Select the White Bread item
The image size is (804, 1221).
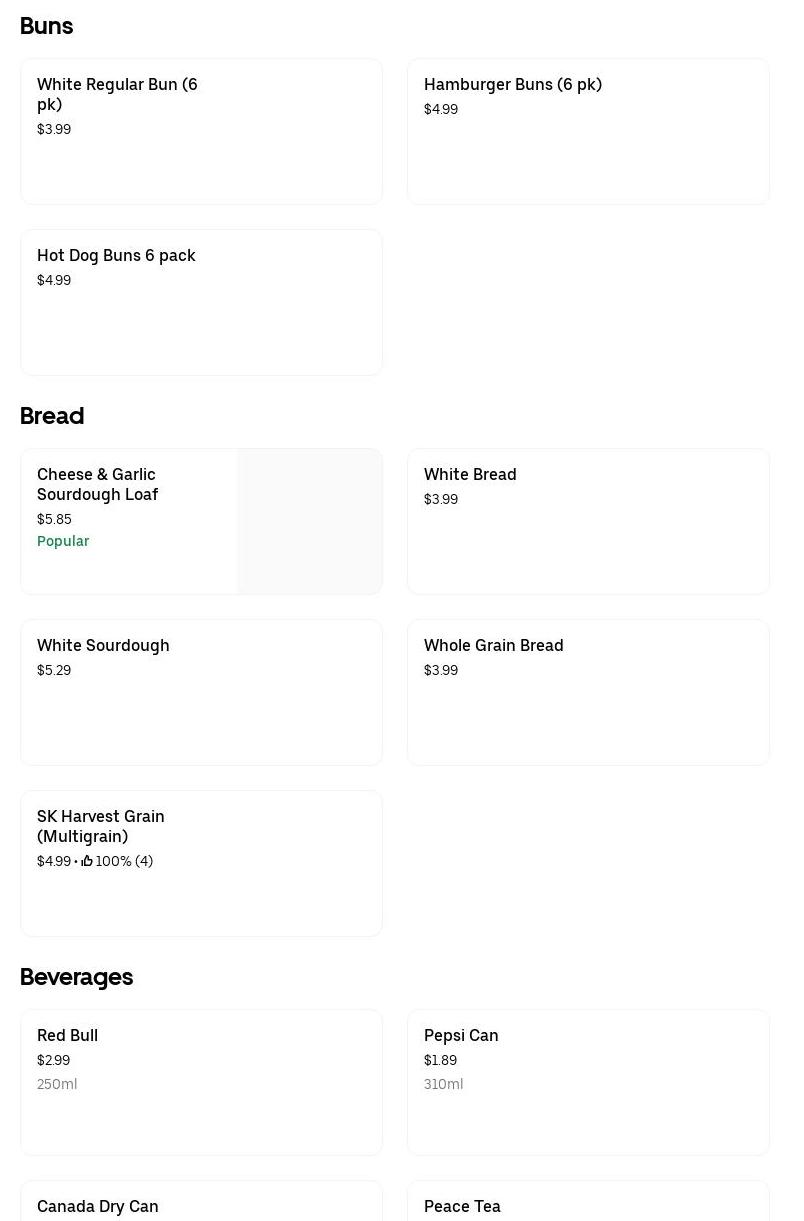pyautogui.click(x=588, y=521)
